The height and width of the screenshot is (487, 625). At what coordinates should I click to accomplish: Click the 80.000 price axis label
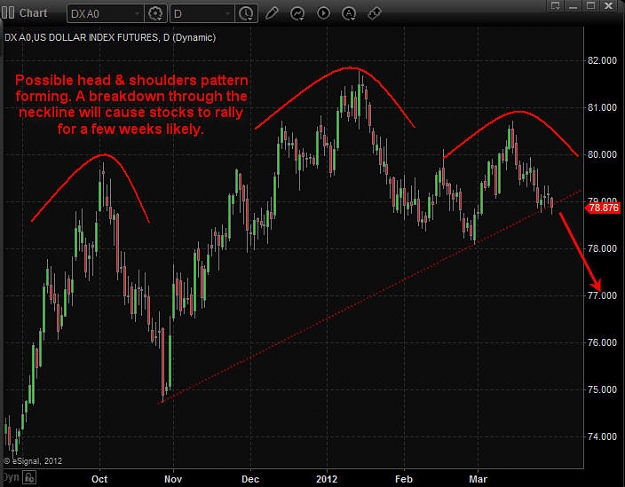click(602, 155)
